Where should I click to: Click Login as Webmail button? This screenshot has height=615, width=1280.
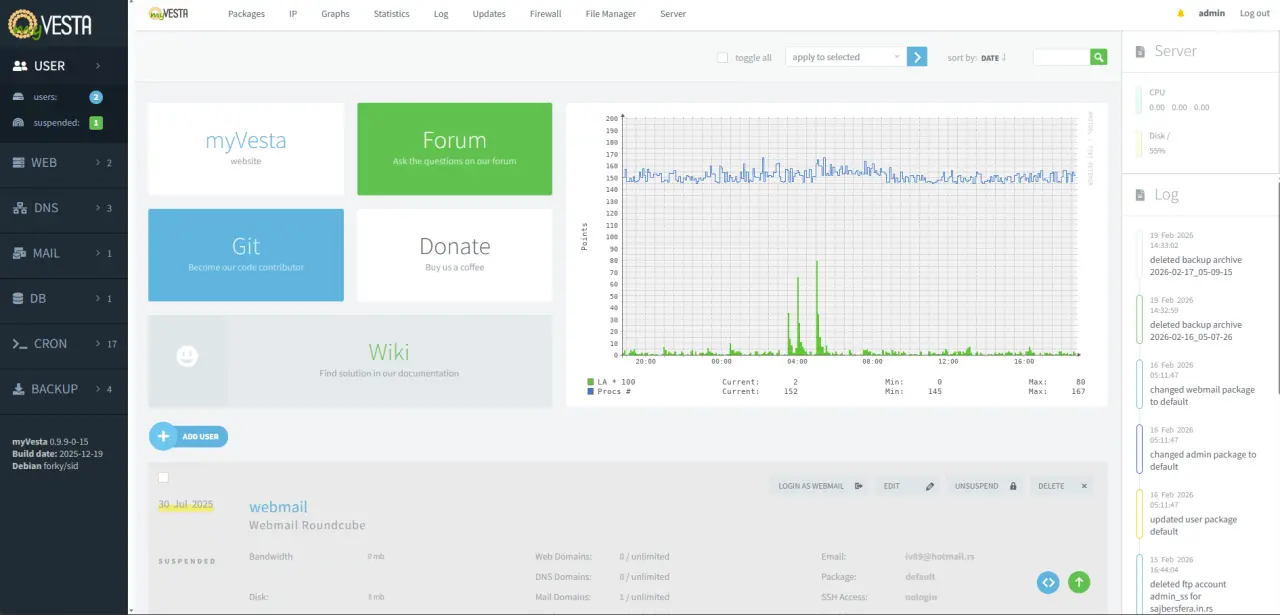click(x=819, y=486)
